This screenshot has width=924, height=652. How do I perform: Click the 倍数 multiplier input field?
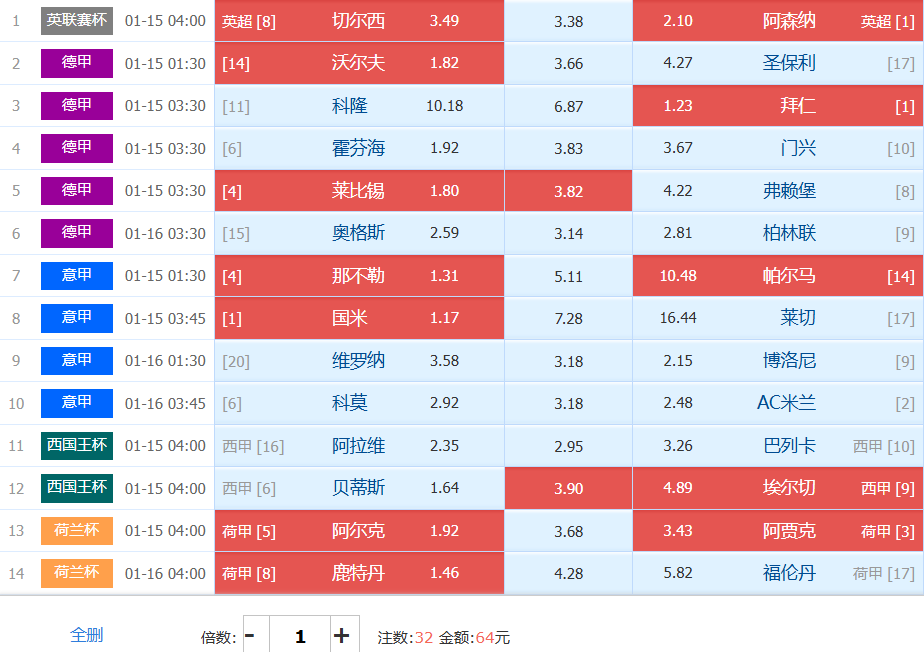point(299,636)
